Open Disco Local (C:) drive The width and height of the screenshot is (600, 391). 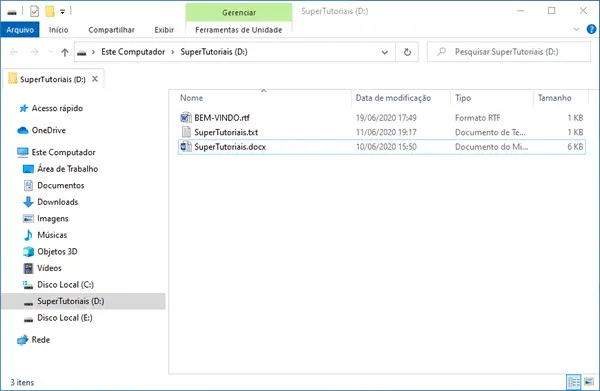click(x=65, y=285)
